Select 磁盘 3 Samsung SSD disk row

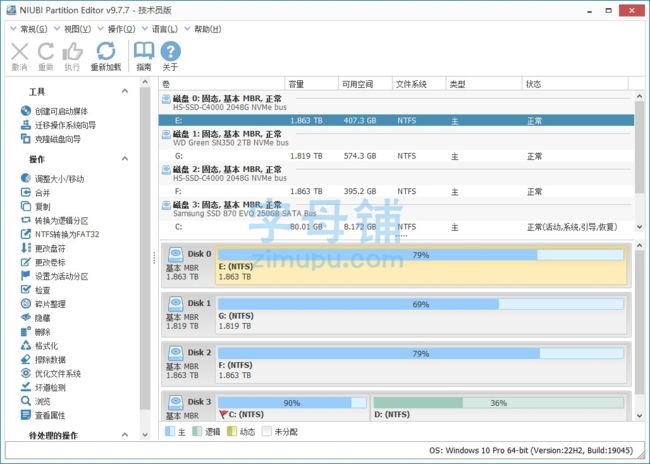point(396,209)
